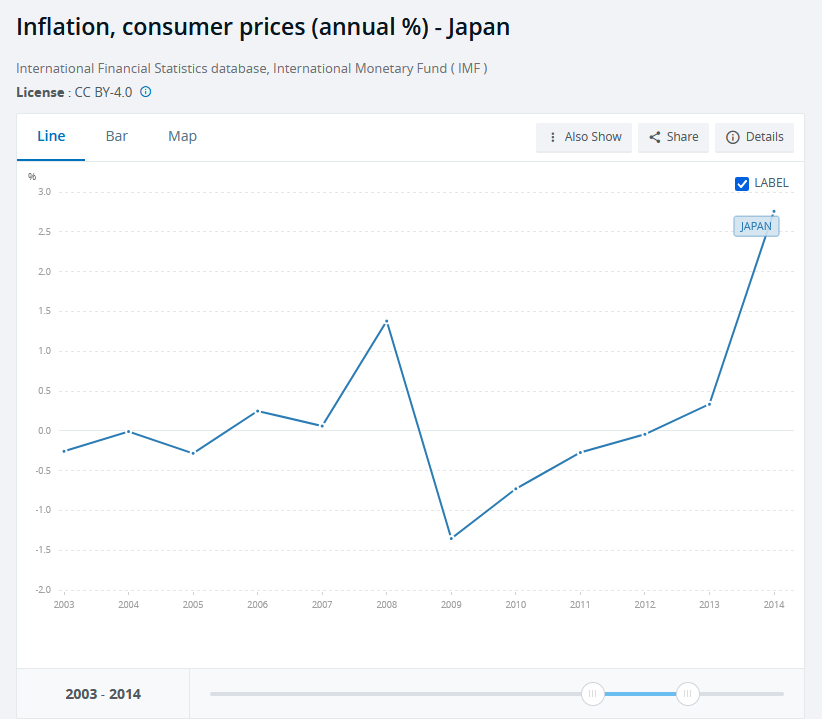
Task: Click the info icon beside CC BY-4.0 license
Action: click(146, 92)
